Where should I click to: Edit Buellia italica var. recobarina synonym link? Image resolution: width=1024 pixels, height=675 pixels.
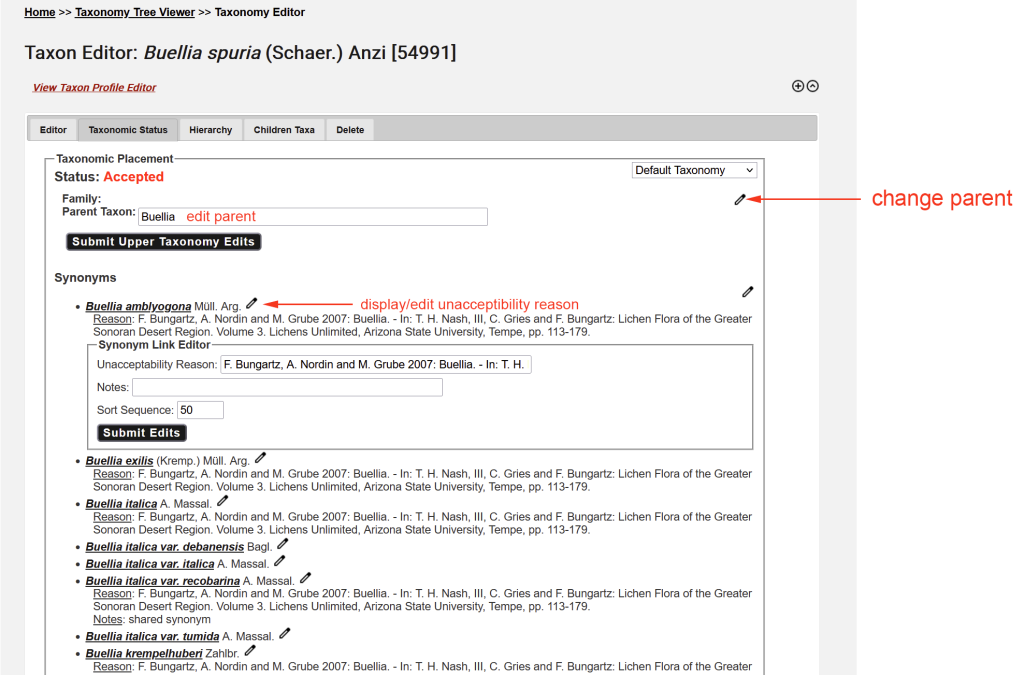306,577
